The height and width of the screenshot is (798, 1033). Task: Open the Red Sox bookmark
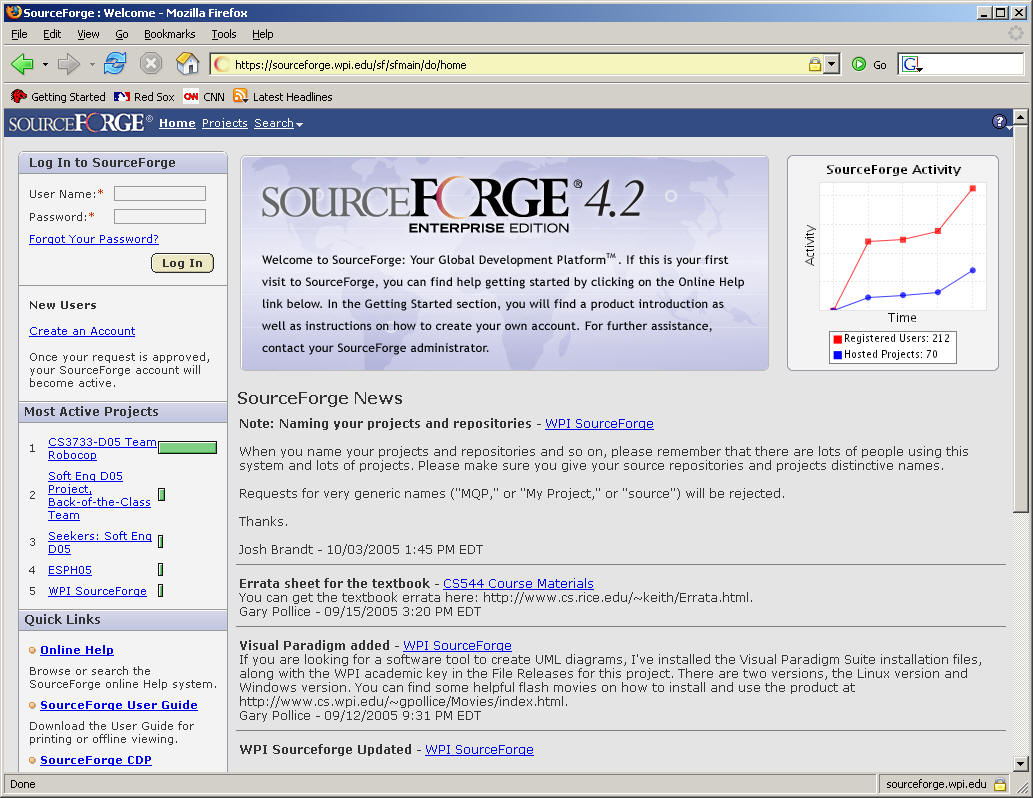(x=144, y=97)
